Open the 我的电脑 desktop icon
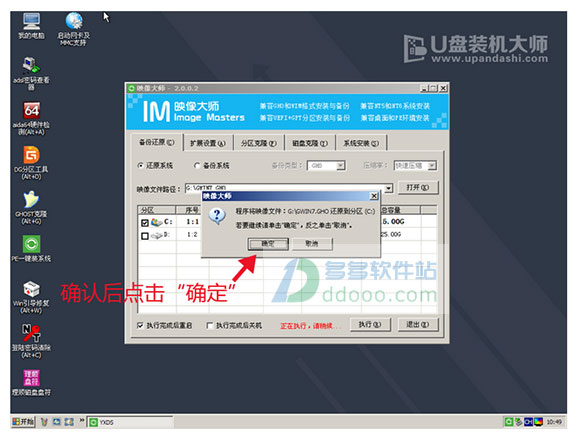Screen dimensions: 580x440 point(31,25)
